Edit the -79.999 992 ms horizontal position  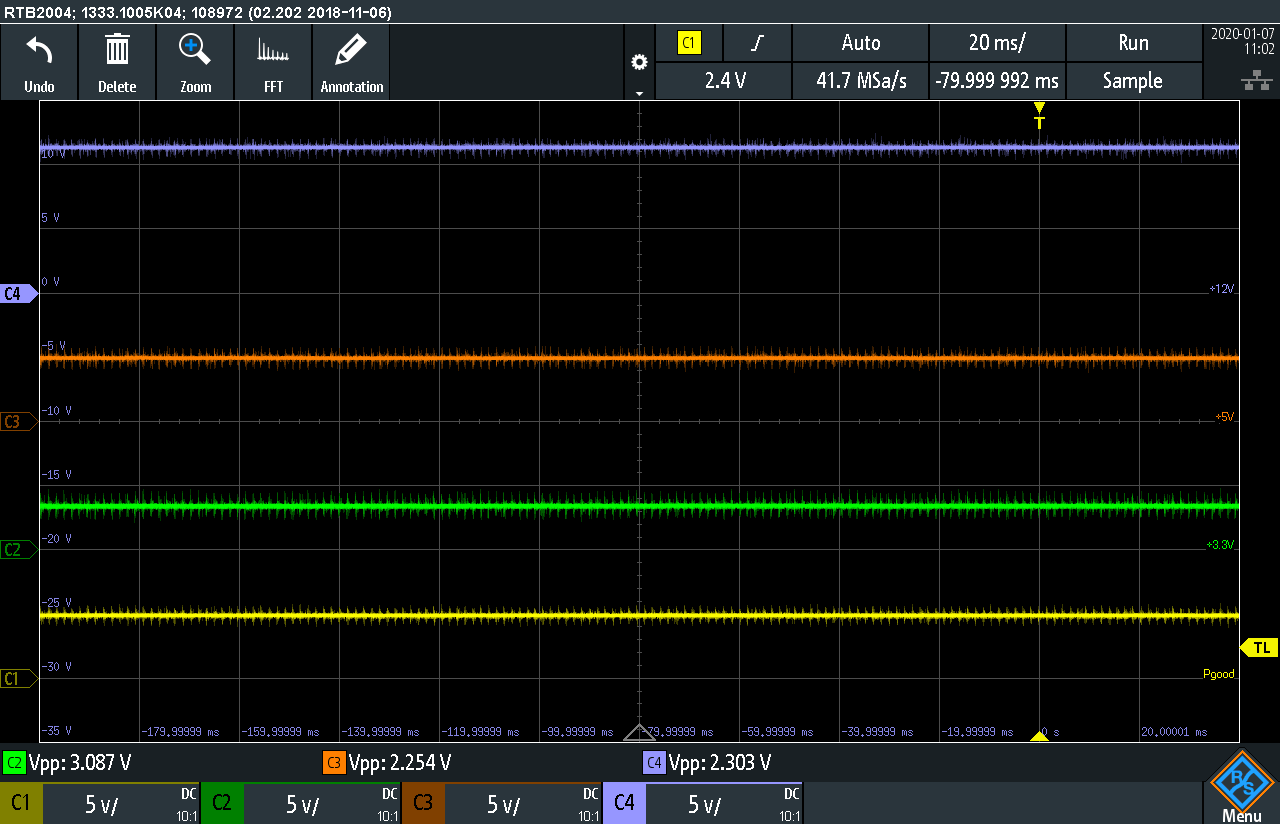point(997,81)
